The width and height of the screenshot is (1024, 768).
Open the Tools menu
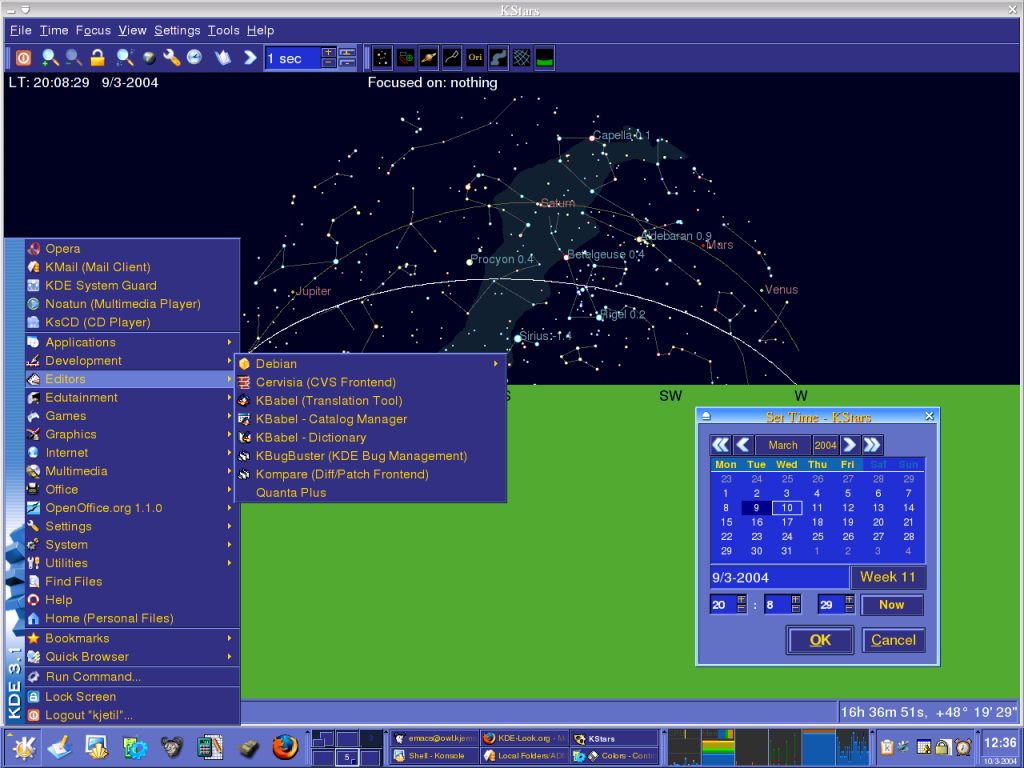tap(223, 30)
